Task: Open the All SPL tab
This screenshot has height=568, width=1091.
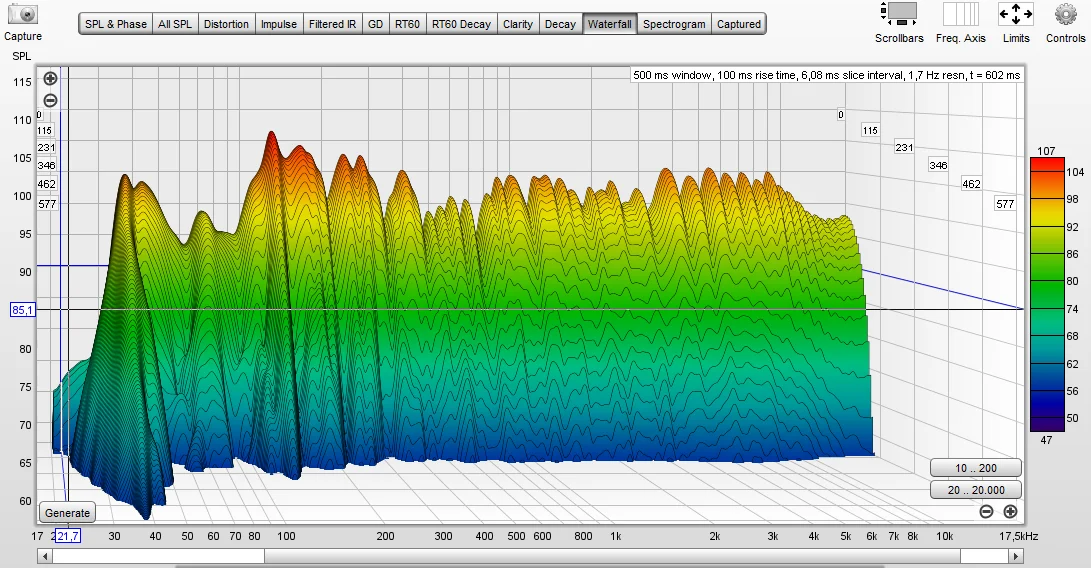Action: click(x=175, y=24)
